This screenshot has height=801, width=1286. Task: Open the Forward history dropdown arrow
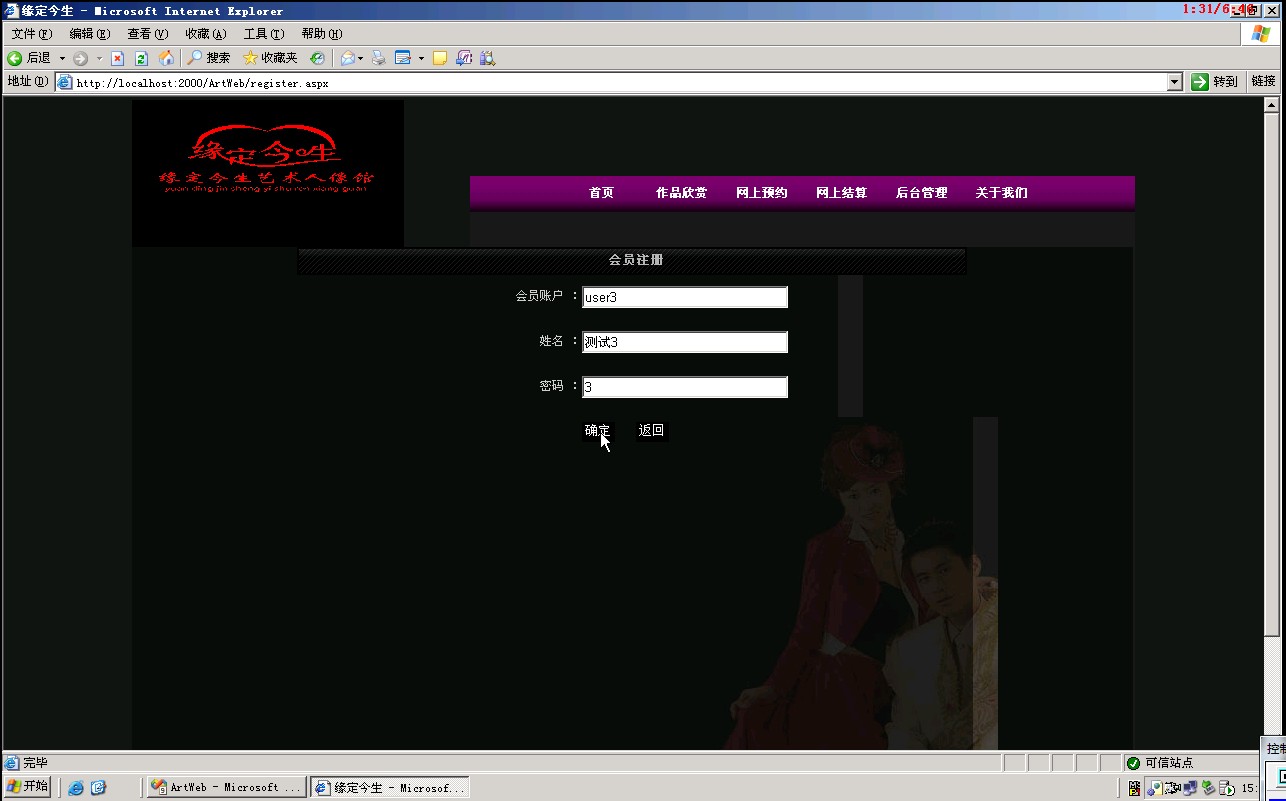(x=99, y=58)
